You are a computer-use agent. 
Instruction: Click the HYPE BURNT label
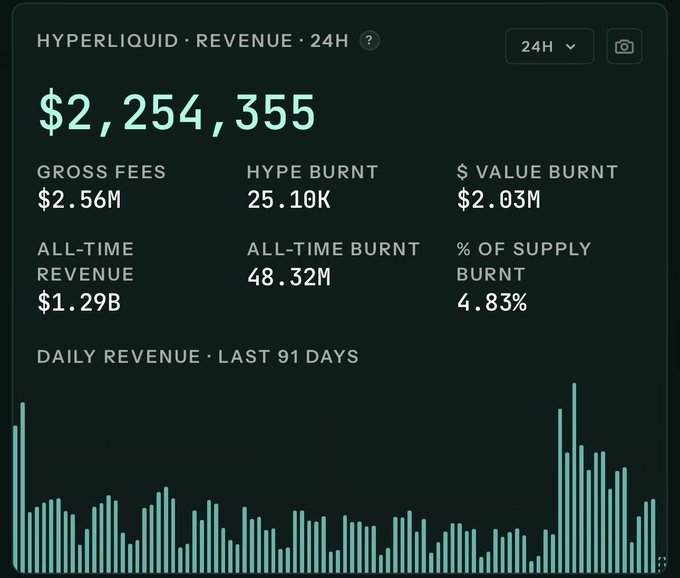(x=312, y=172)
